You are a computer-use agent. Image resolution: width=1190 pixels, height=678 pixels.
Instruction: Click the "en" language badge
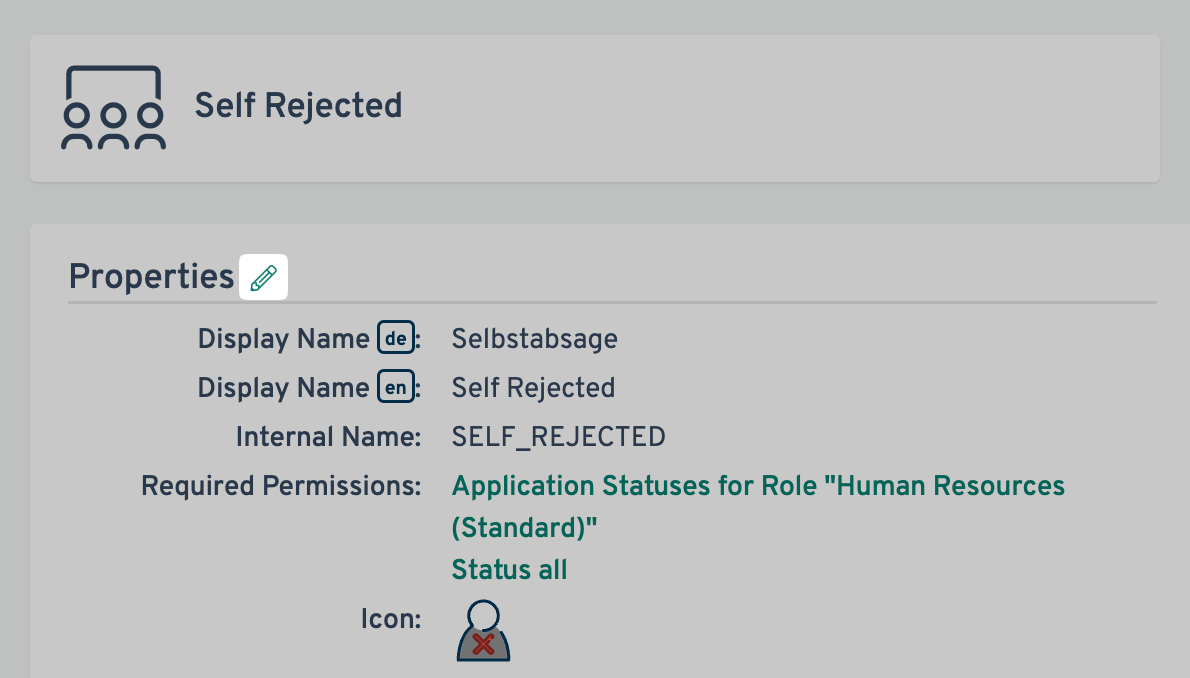395,388
